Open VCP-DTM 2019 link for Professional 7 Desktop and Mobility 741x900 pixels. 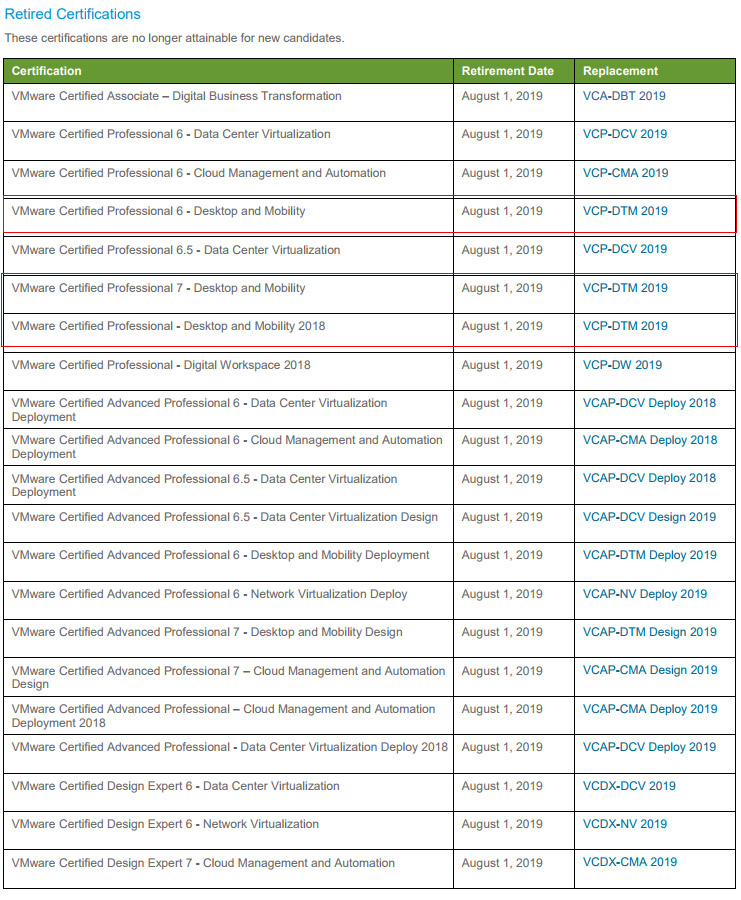(625, 288)
